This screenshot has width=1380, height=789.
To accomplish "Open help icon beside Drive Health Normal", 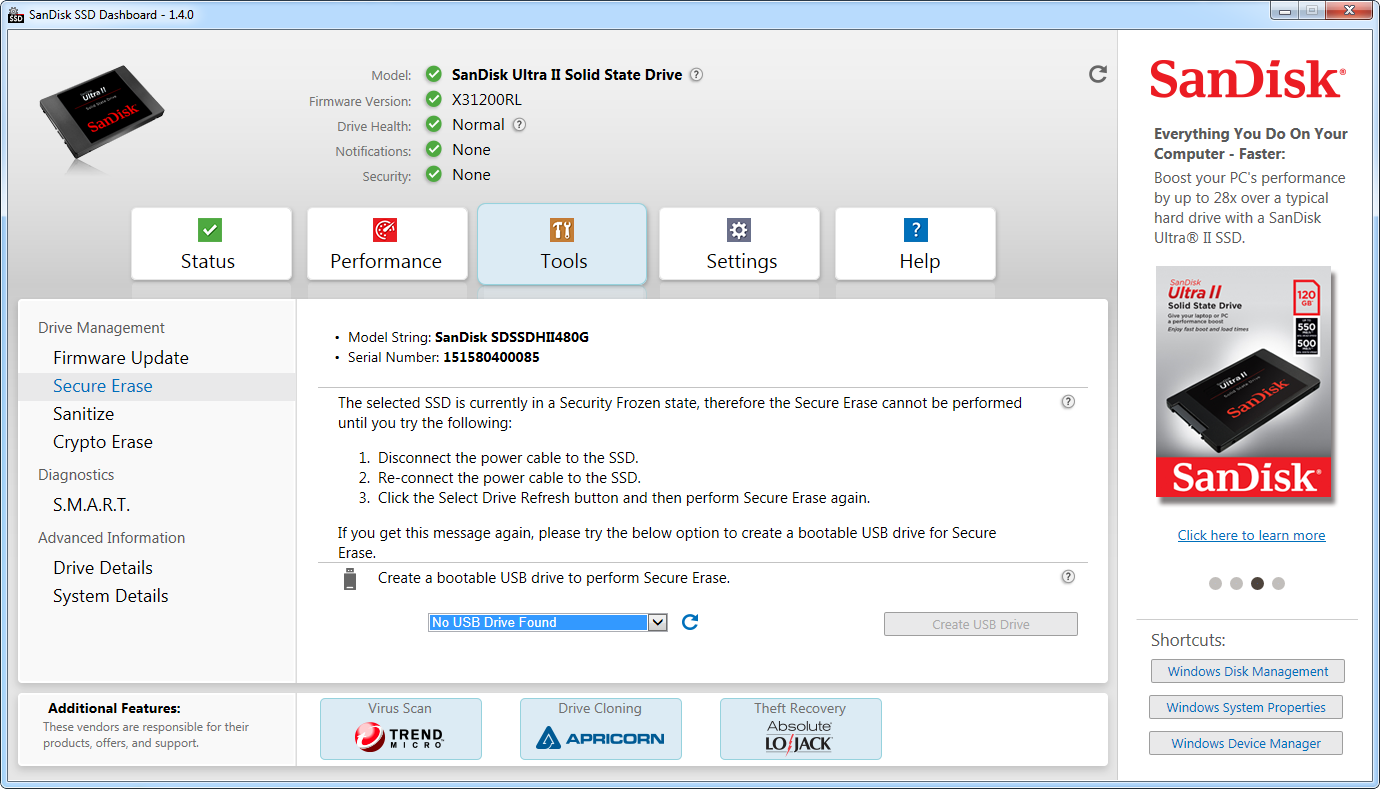I will point(519,125).
